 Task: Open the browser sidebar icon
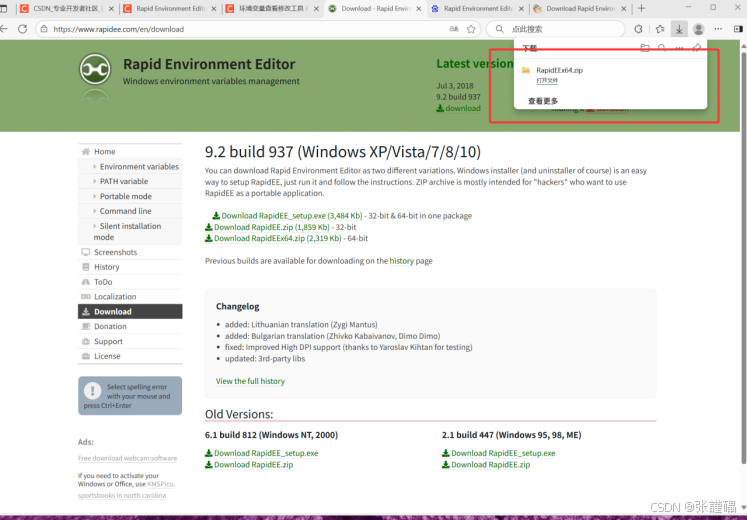tap(738, 29)
